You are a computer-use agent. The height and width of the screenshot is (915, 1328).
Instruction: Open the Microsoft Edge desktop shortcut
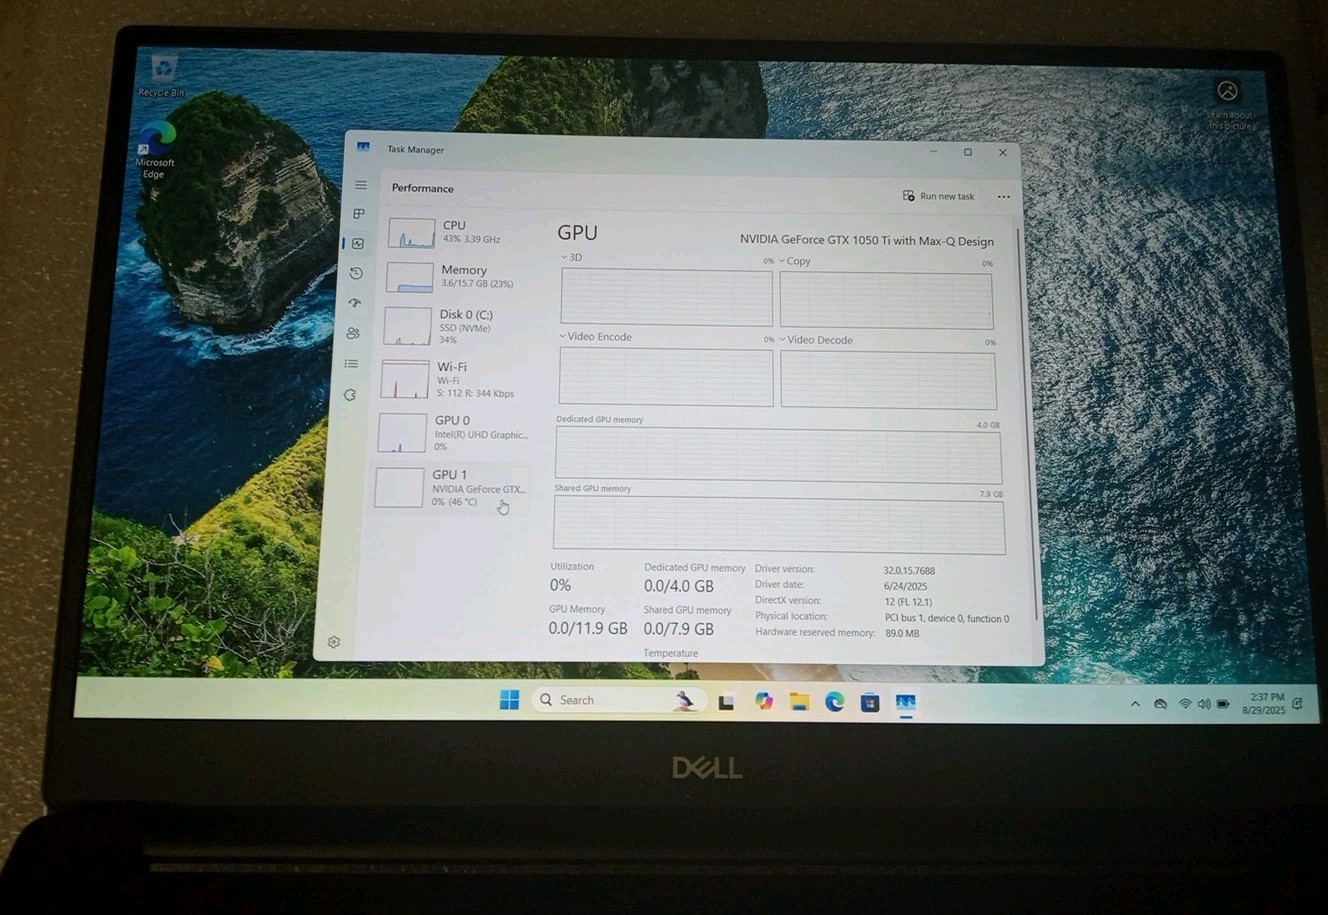click(x=155, y=150)
